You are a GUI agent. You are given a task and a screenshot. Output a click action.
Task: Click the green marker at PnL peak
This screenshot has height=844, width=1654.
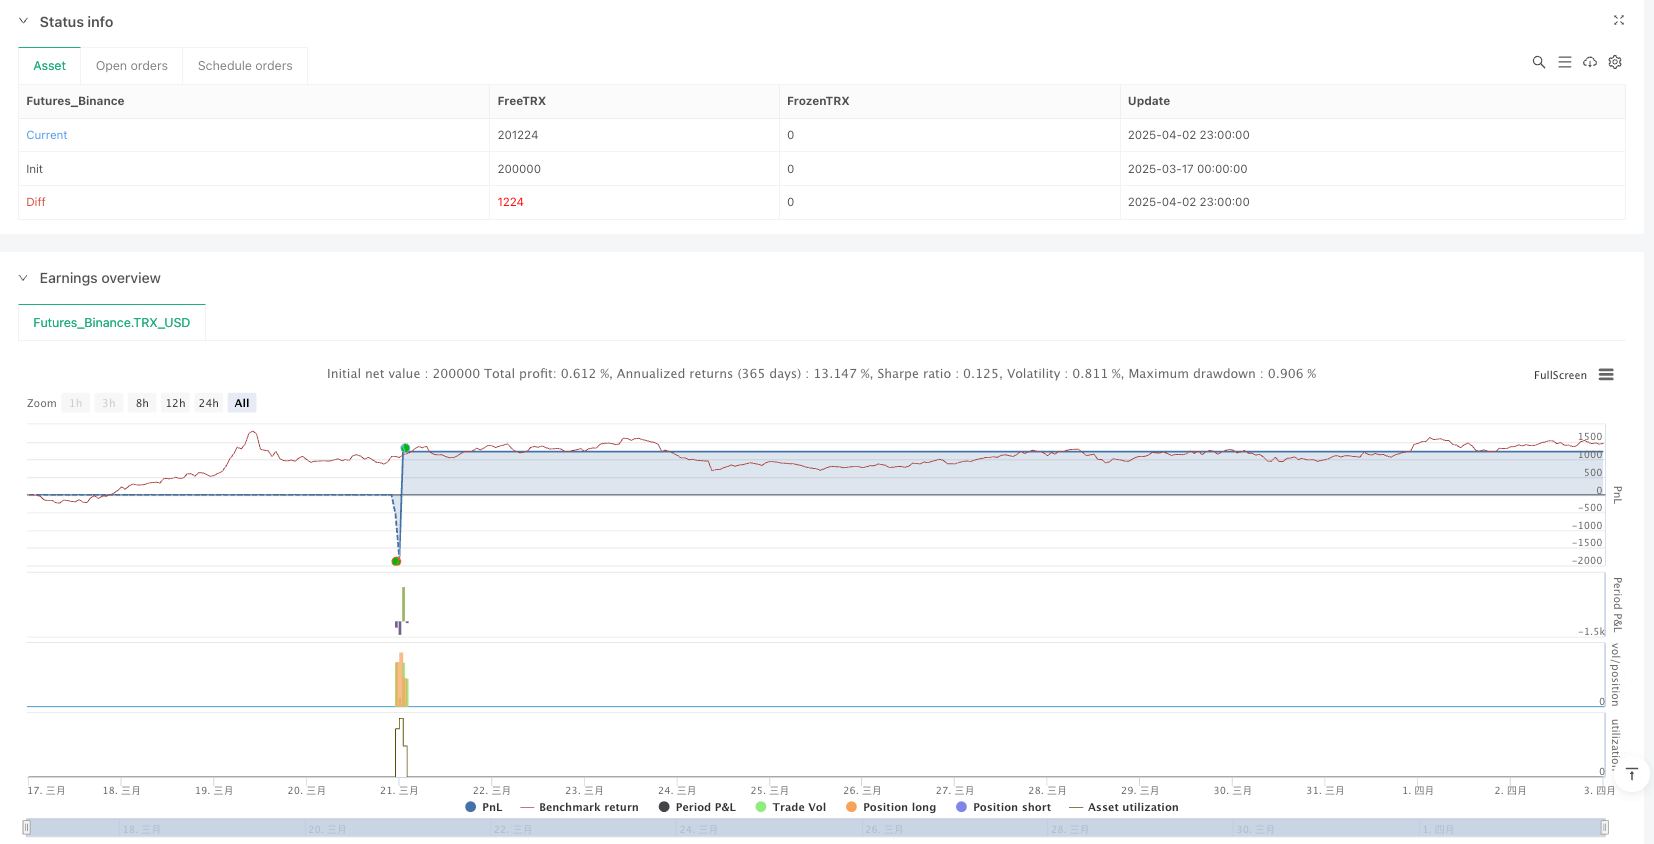point(405,448)
